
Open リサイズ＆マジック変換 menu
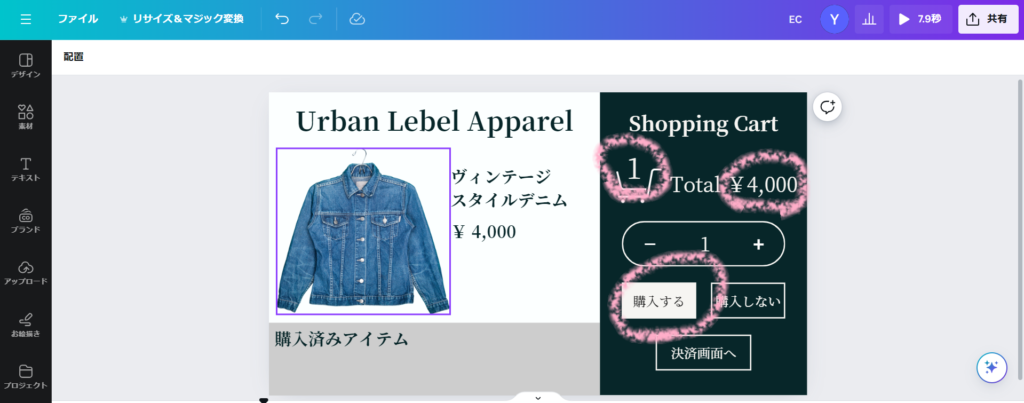tap(181, 19)
